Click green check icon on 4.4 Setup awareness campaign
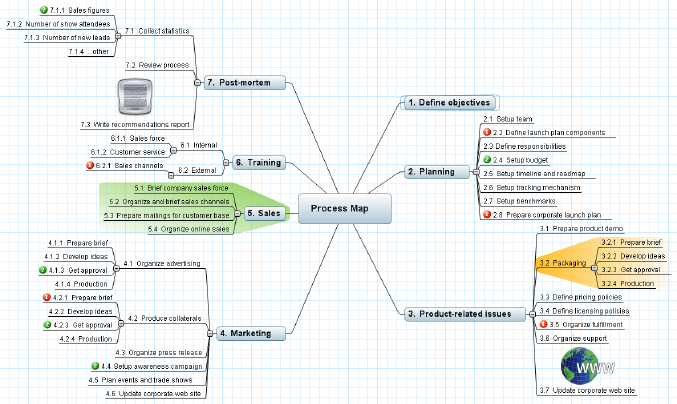 tap(95, 366)
